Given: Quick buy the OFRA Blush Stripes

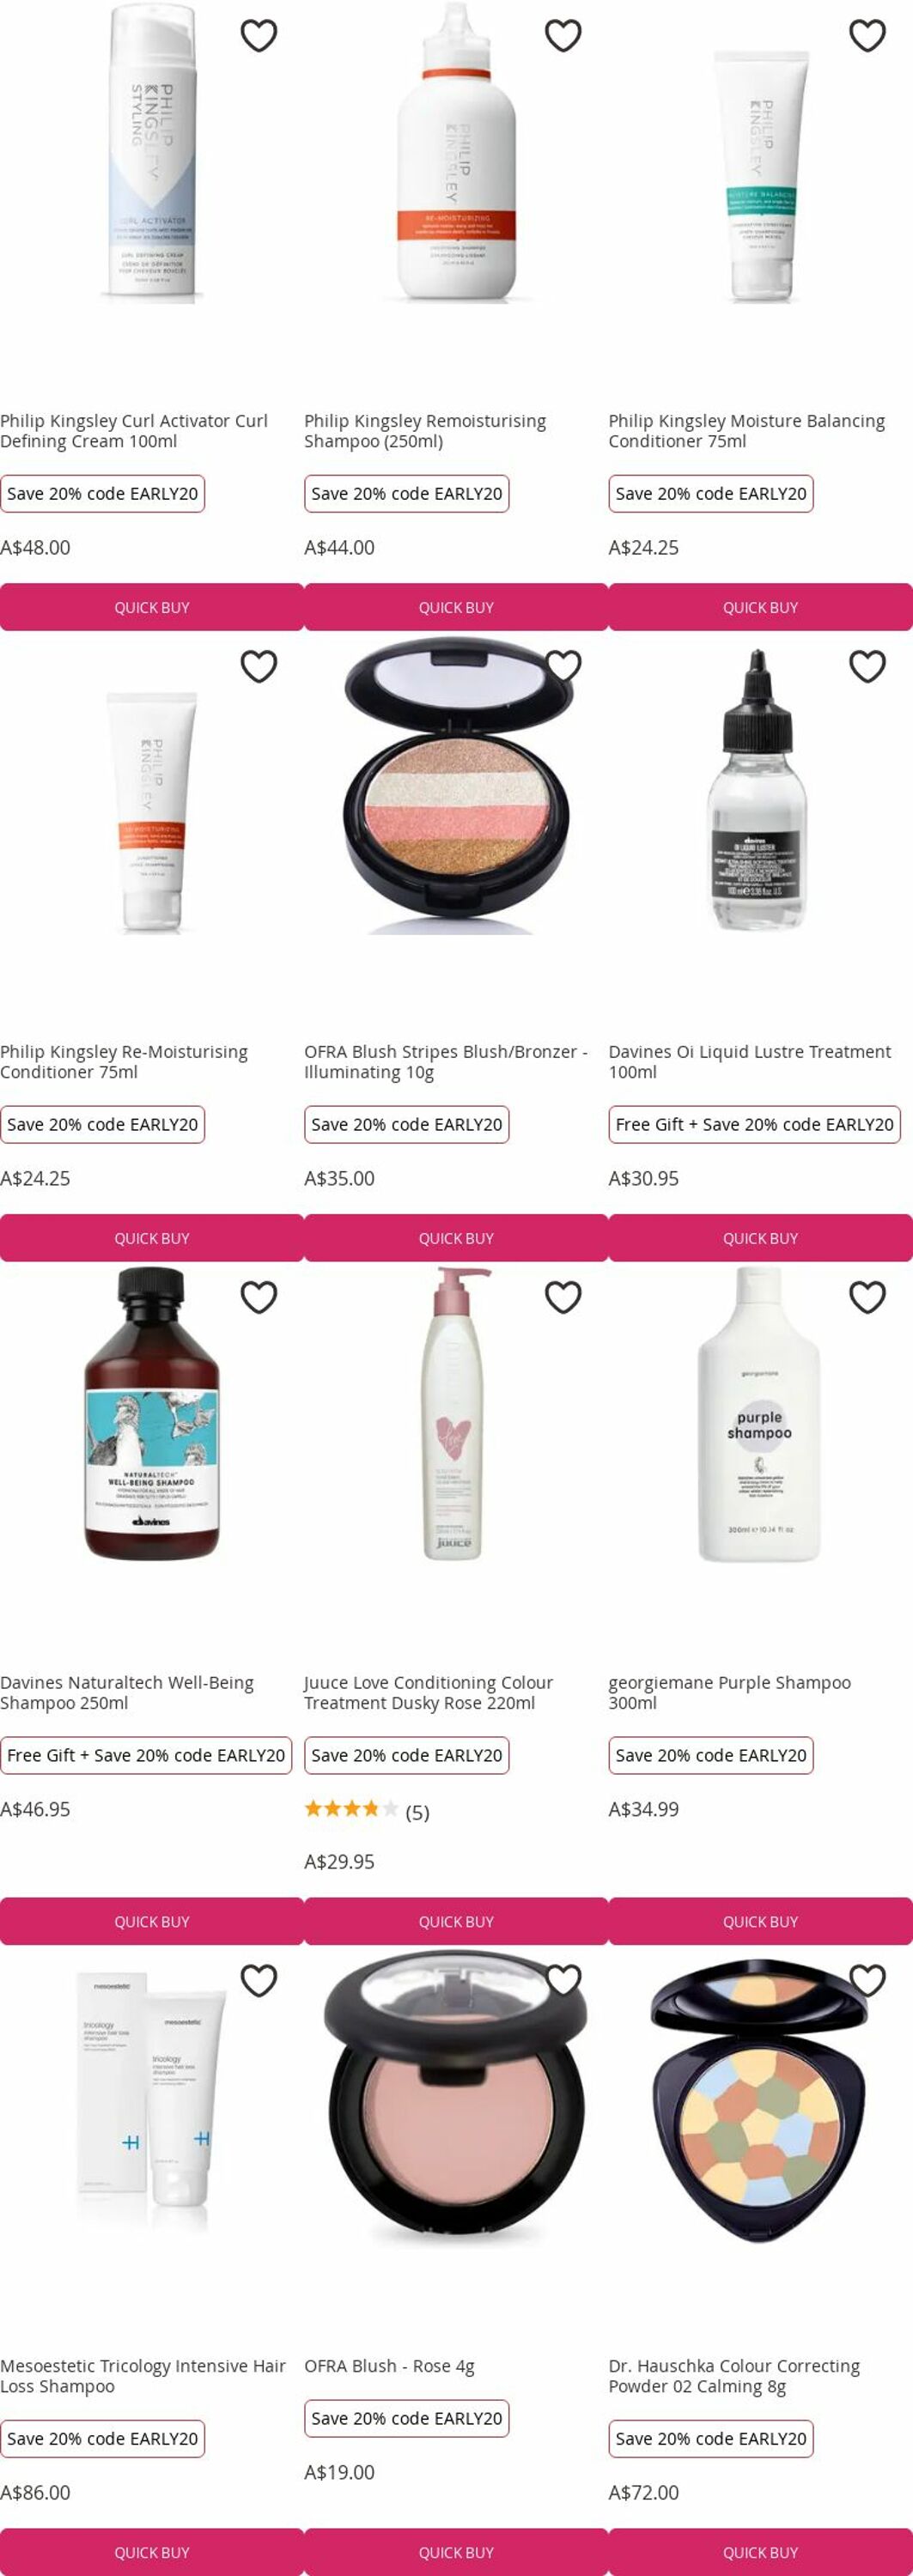Looking at the screenshot, I should 456,1238.
